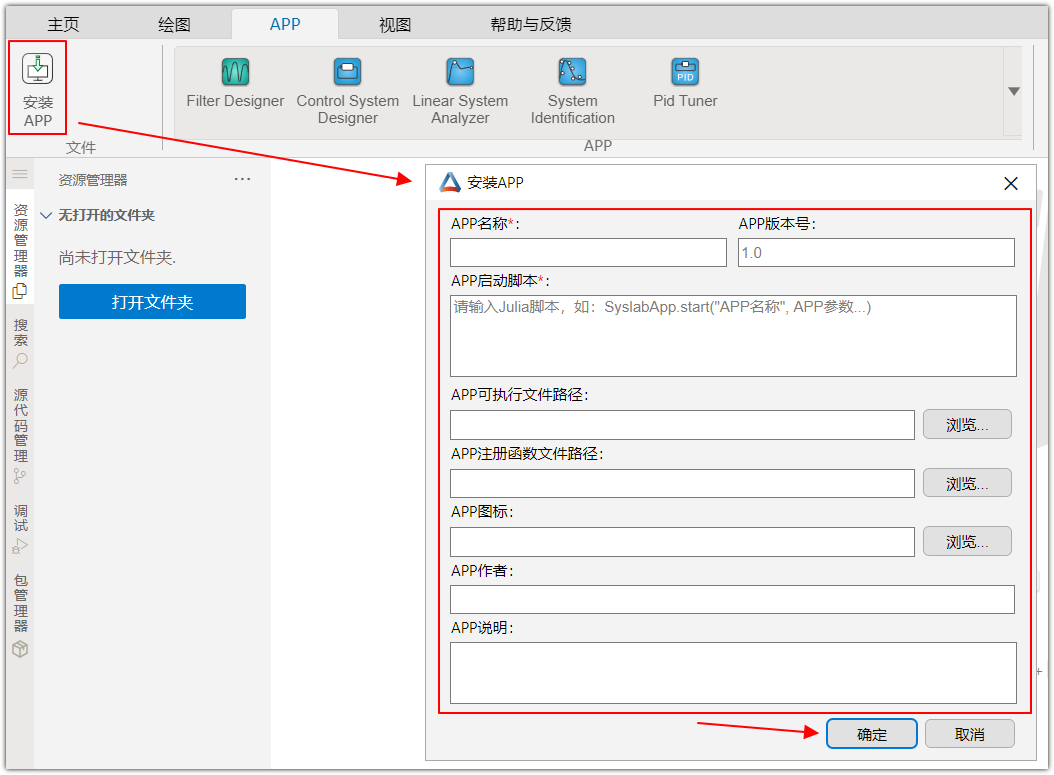Open the 搜索 search sidebar panel
1054x775 pixels.
point(20,343)
